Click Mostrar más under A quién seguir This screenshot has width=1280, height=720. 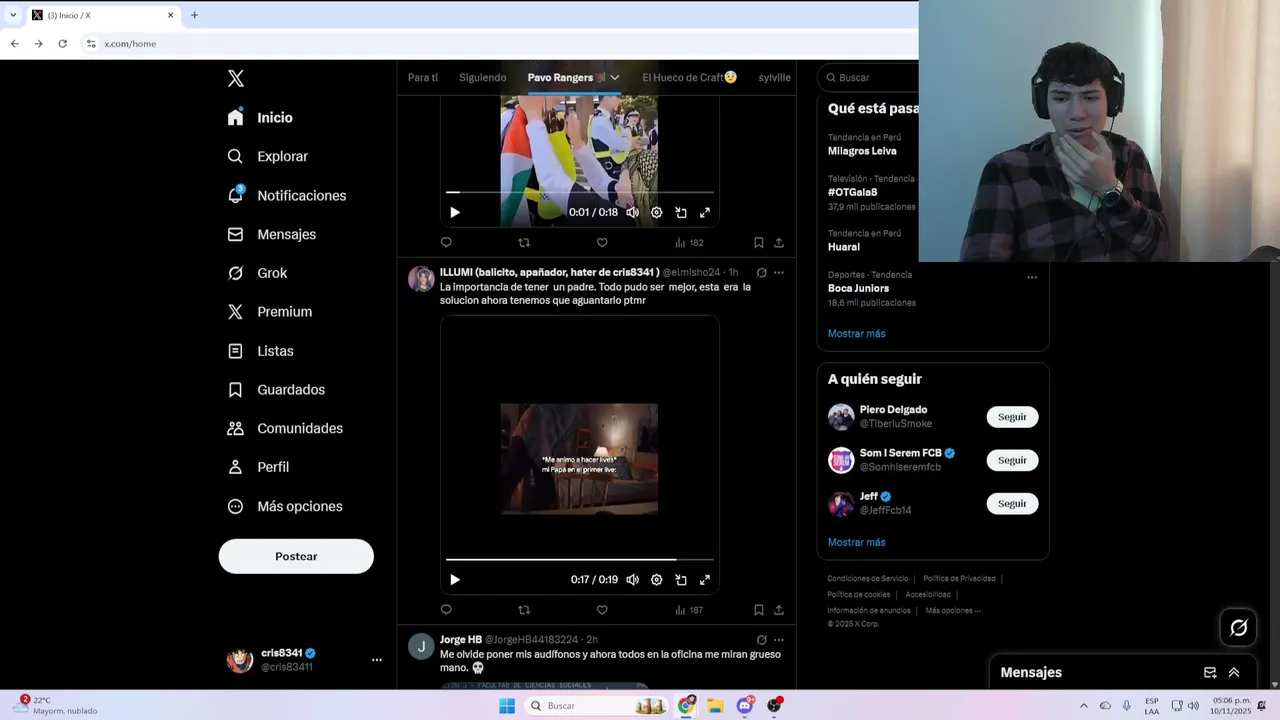[857, 542]
